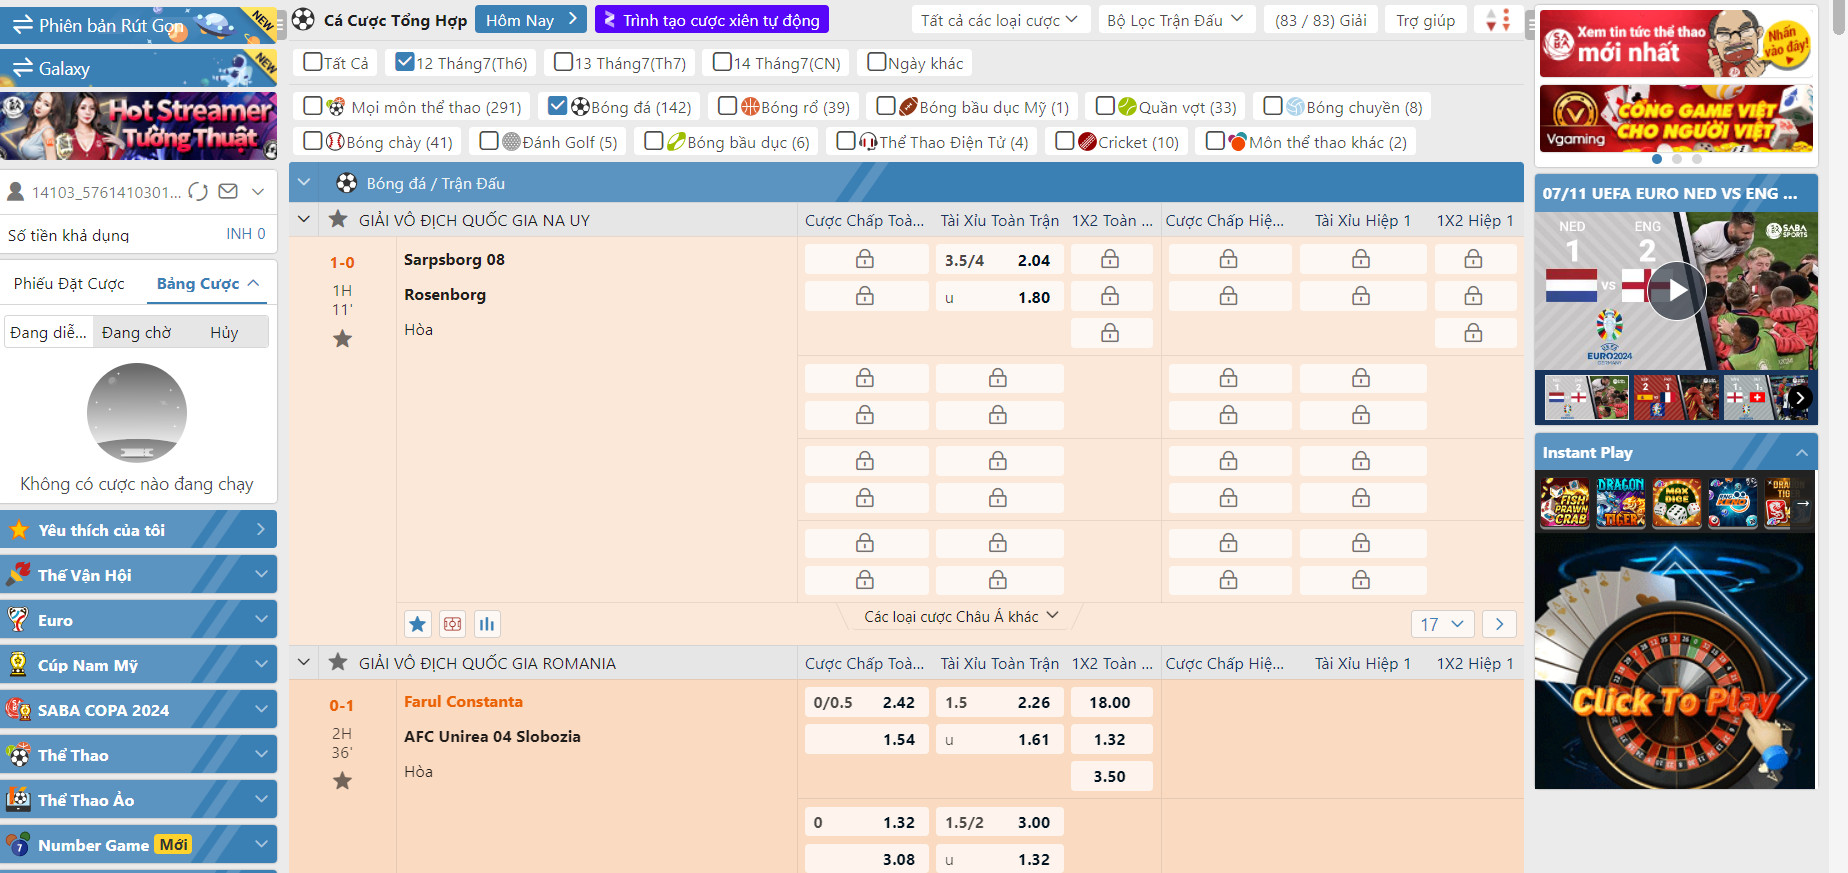
Task: Select the Đang chờ bets tab
Action: coord(136,333)
